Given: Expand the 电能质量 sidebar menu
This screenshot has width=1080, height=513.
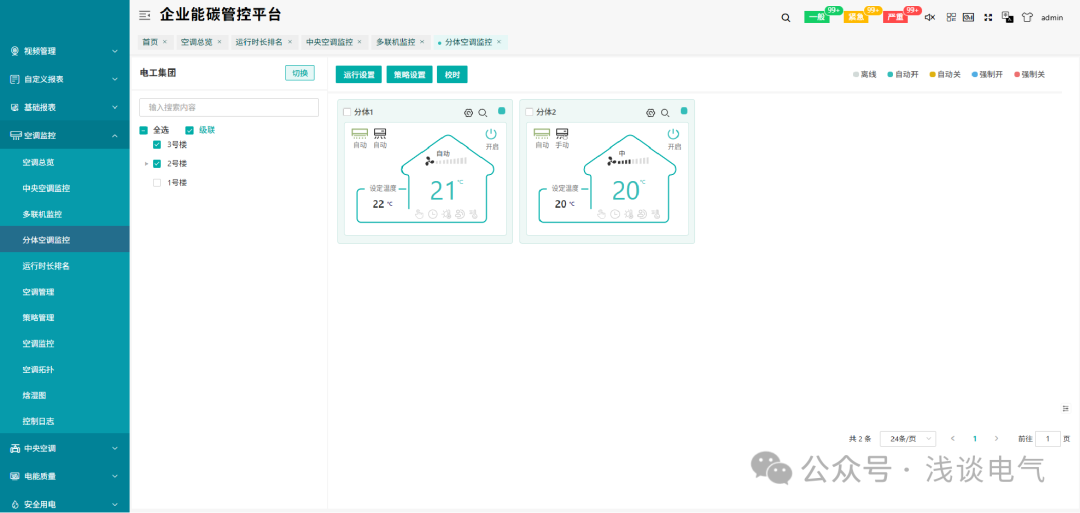Looking at the screenshot, I should coord(65,476).
